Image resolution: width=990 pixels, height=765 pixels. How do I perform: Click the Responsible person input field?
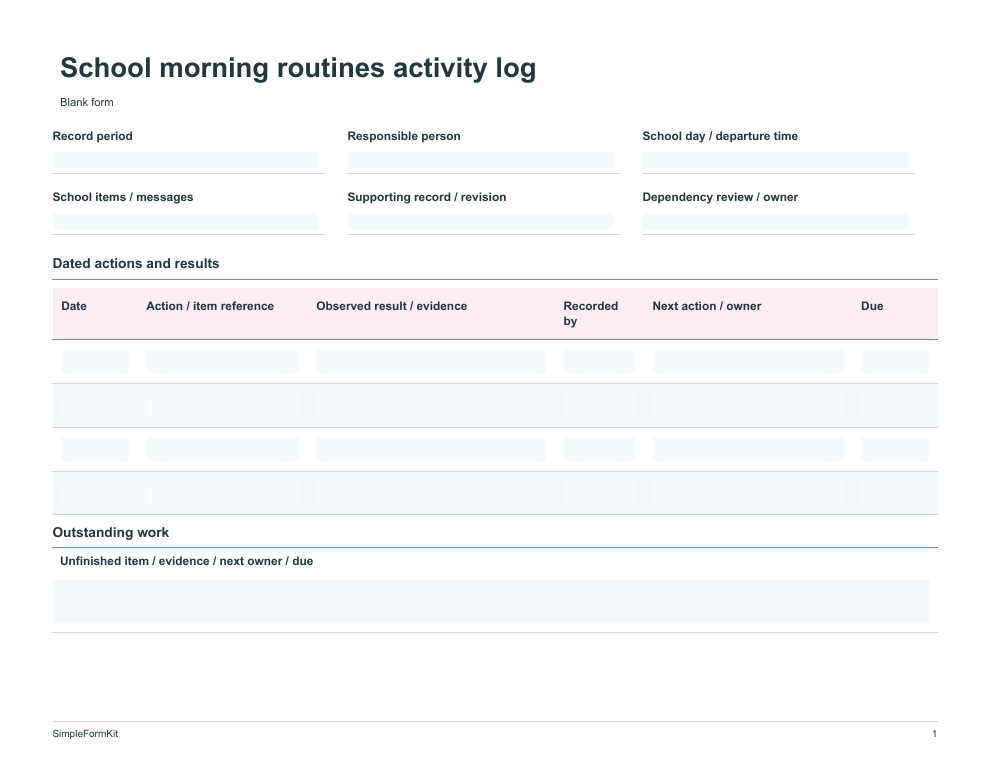480,161
